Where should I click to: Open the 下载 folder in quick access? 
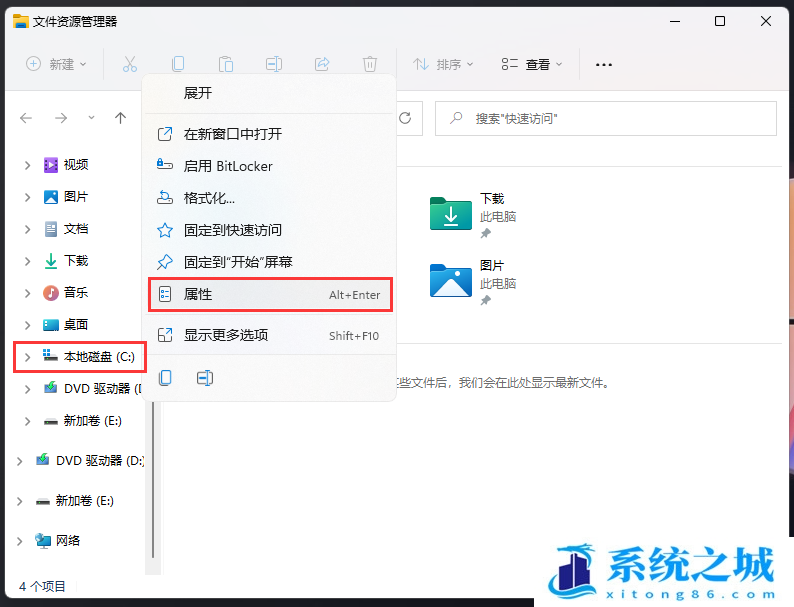pos(473,215)
